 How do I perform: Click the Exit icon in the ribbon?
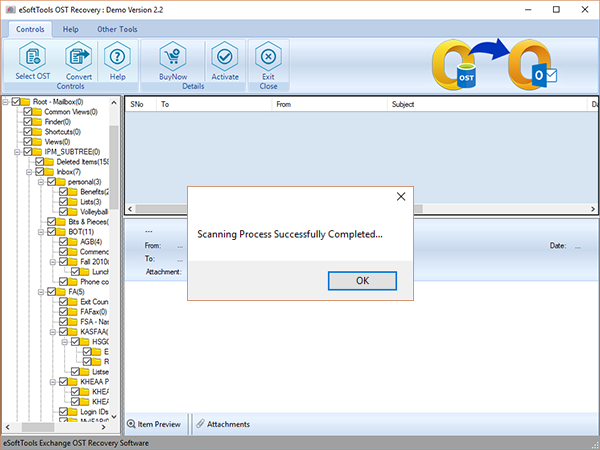(x=268, y=57)
